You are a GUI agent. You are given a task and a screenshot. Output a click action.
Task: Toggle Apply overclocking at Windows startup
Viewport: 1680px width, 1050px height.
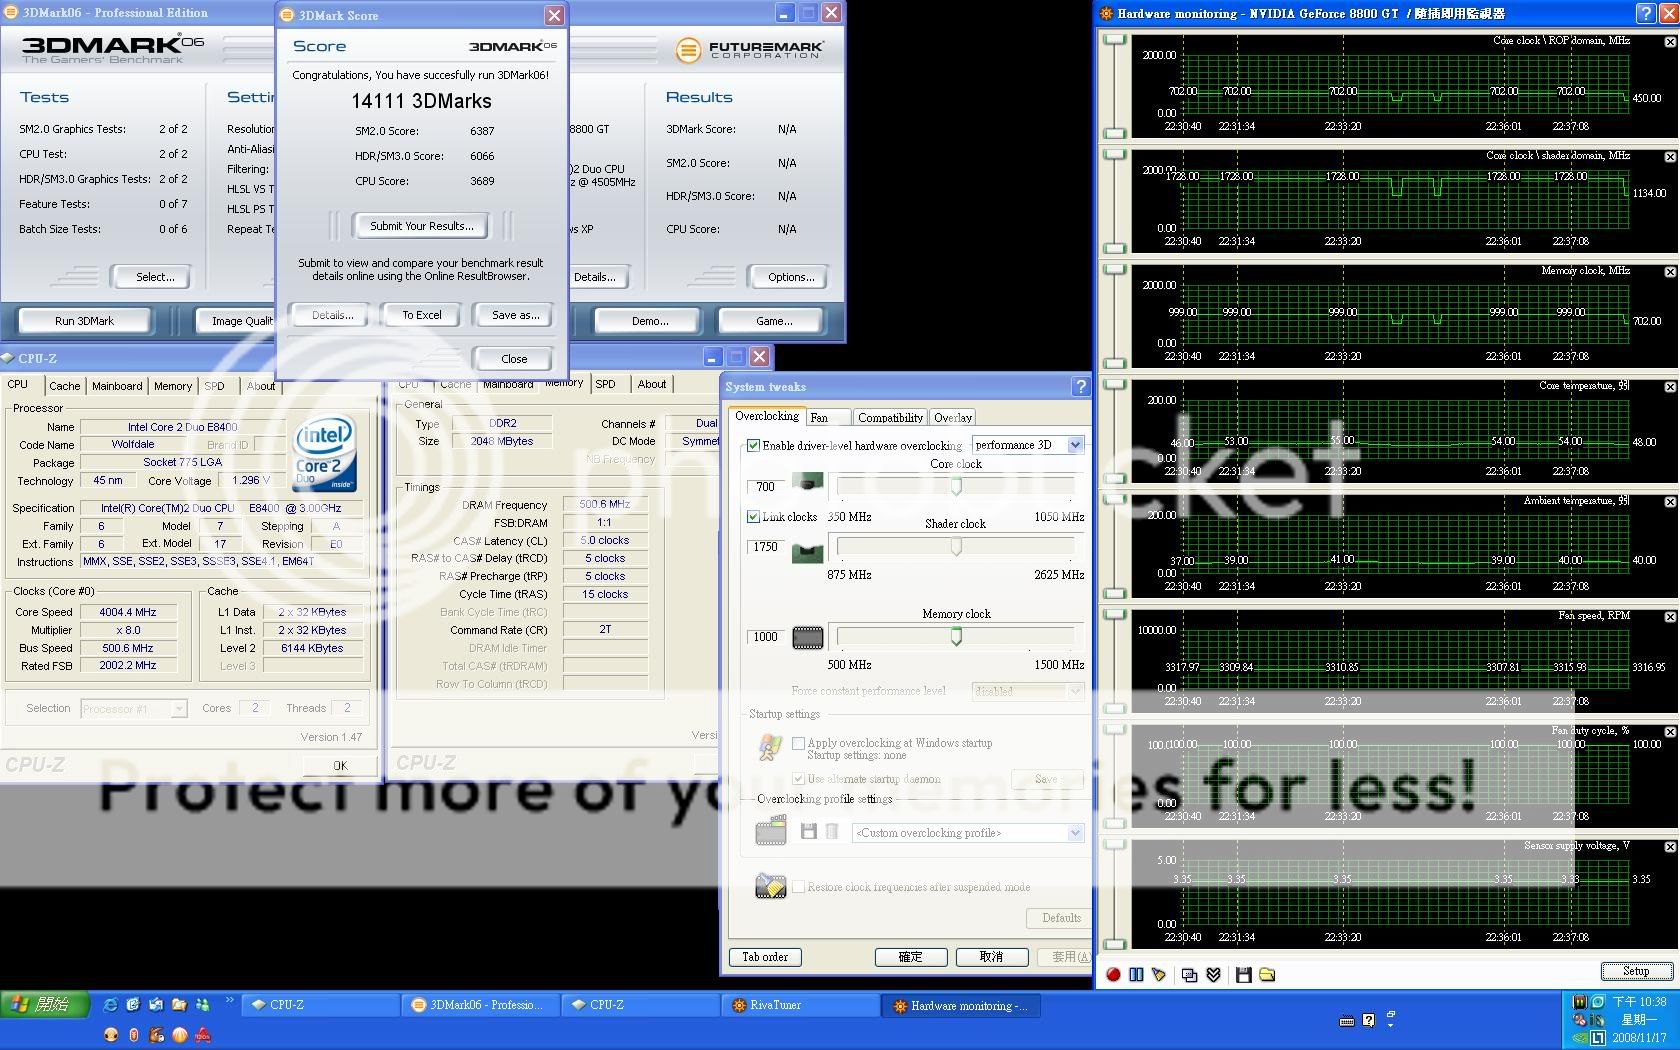pyautogui.click(x=798, y=743)
